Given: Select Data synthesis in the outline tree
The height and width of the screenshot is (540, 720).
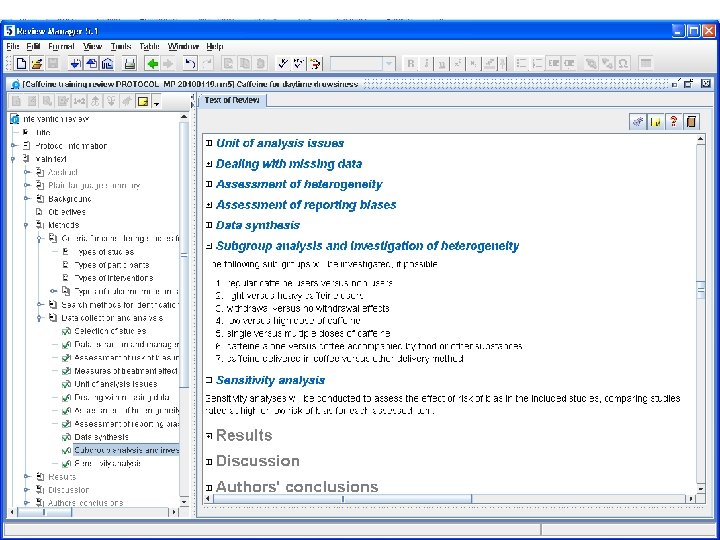Looking at the screenshot, I should pos(101,437).
